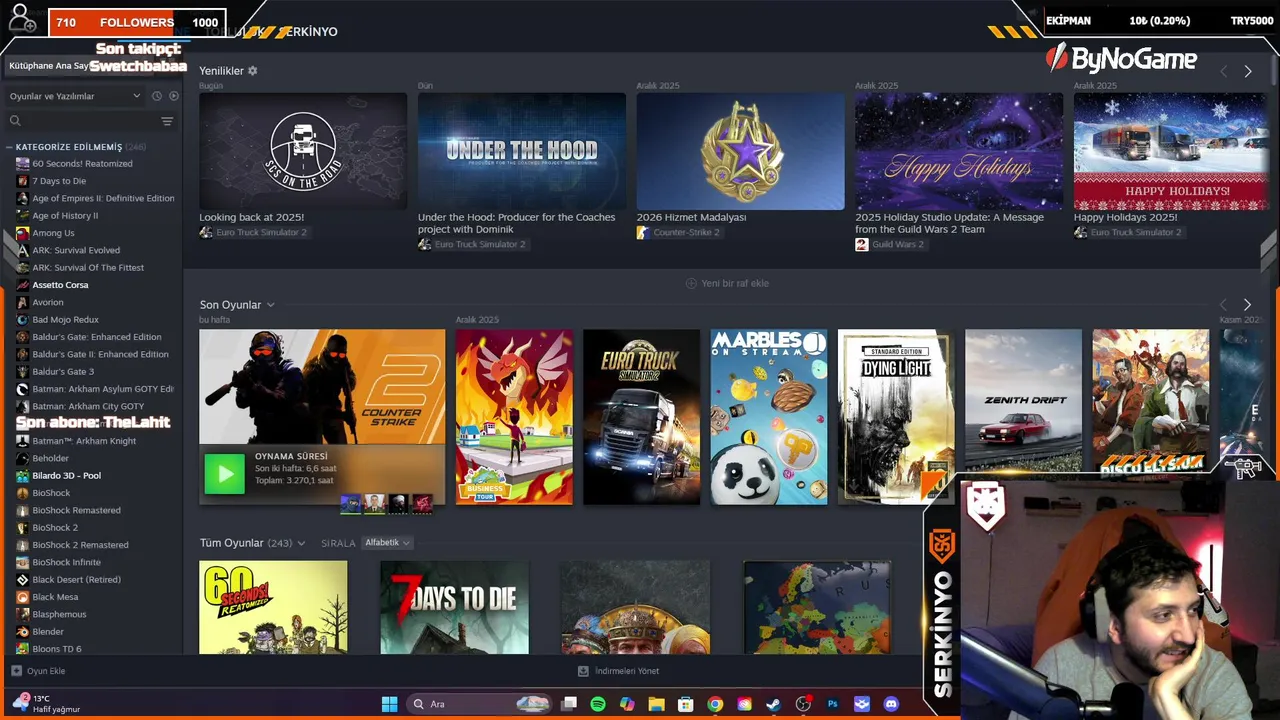The height and width of the screenshot is (720, 1280).
Task: Open Spotify from taskbar
Action: click(x=598, y=704)
